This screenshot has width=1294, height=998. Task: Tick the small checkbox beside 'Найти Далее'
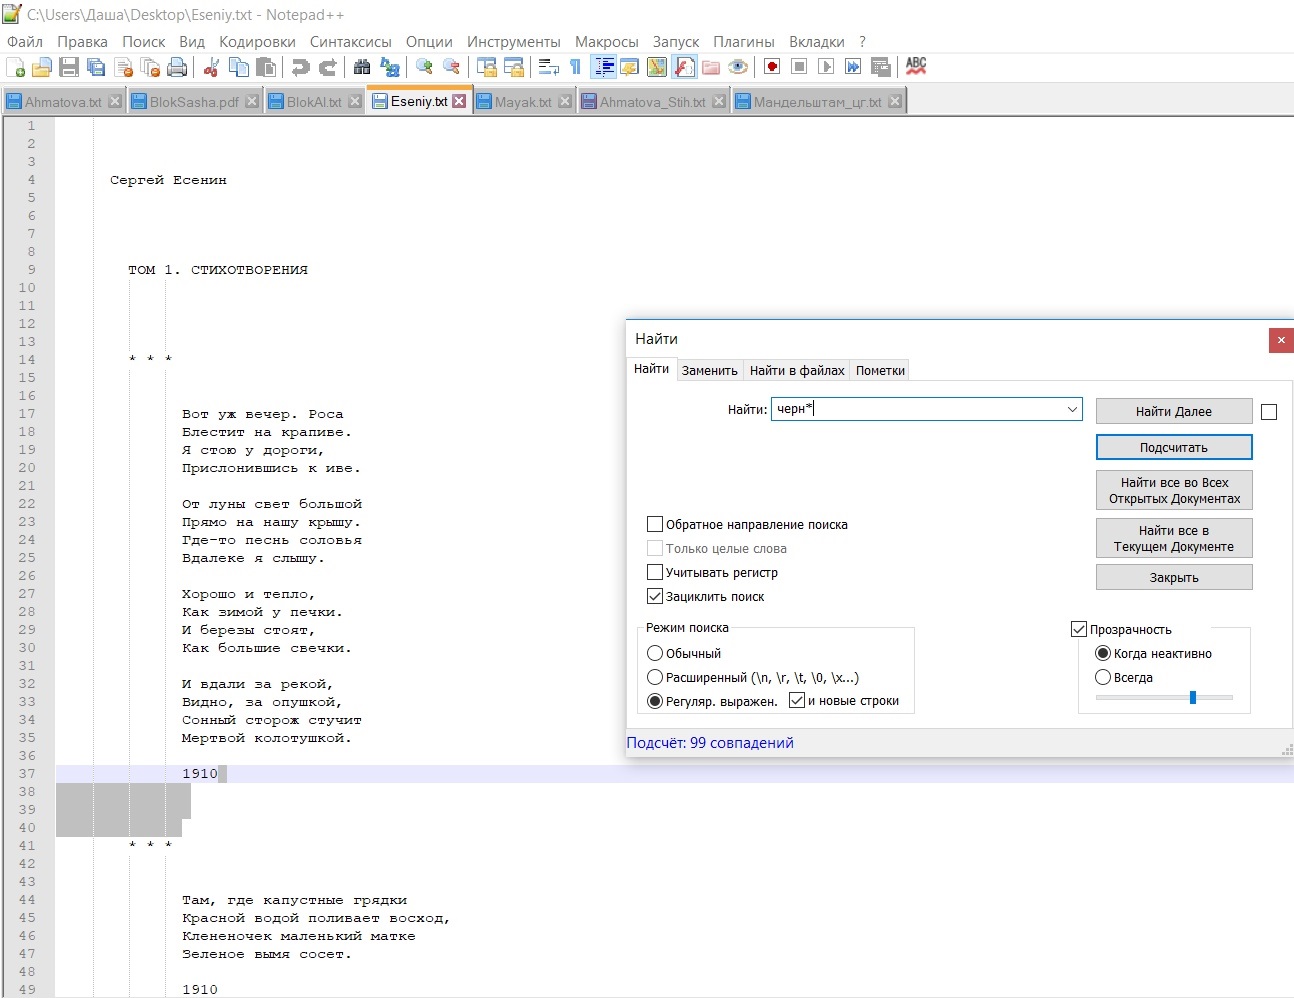coord(1269,412)
